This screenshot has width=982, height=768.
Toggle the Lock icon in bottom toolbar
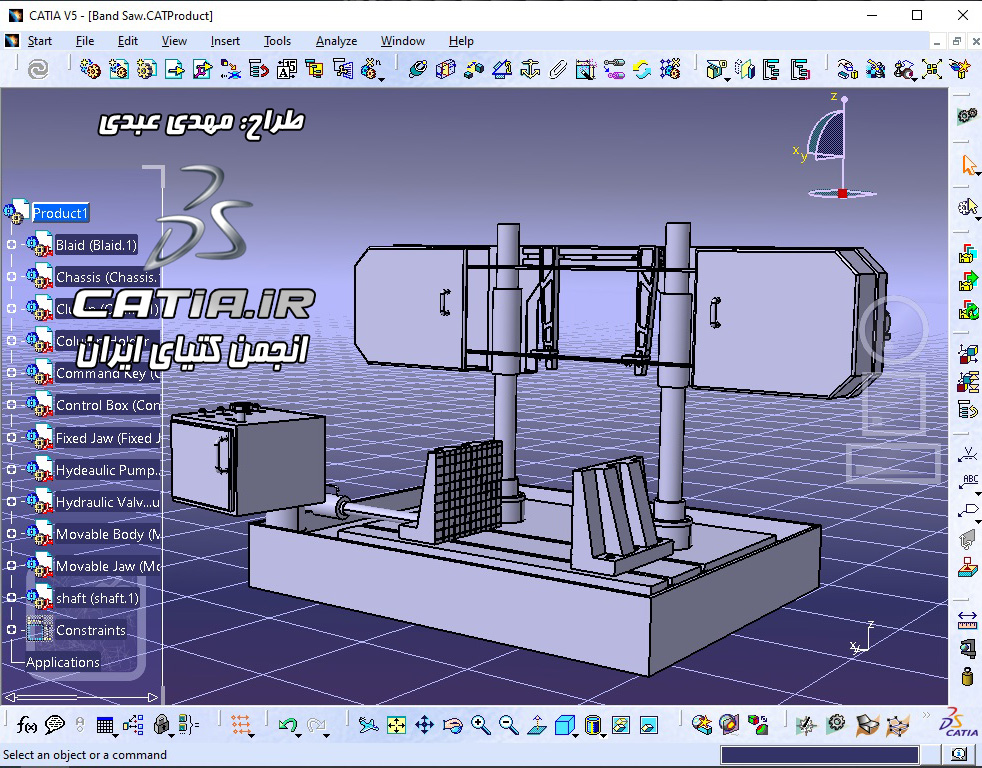pyautogui.click(x=161, y=725)
